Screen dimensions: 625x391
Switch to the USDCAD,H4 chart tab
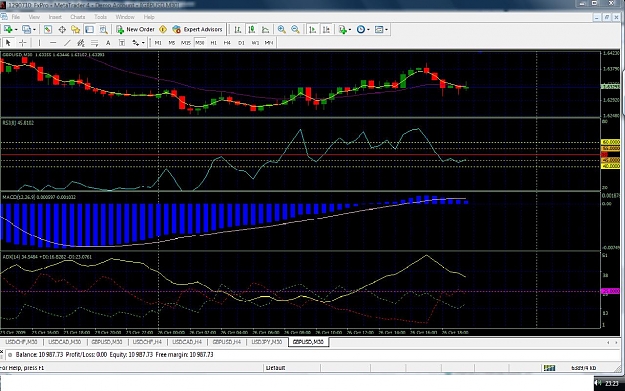pos(187,342)
